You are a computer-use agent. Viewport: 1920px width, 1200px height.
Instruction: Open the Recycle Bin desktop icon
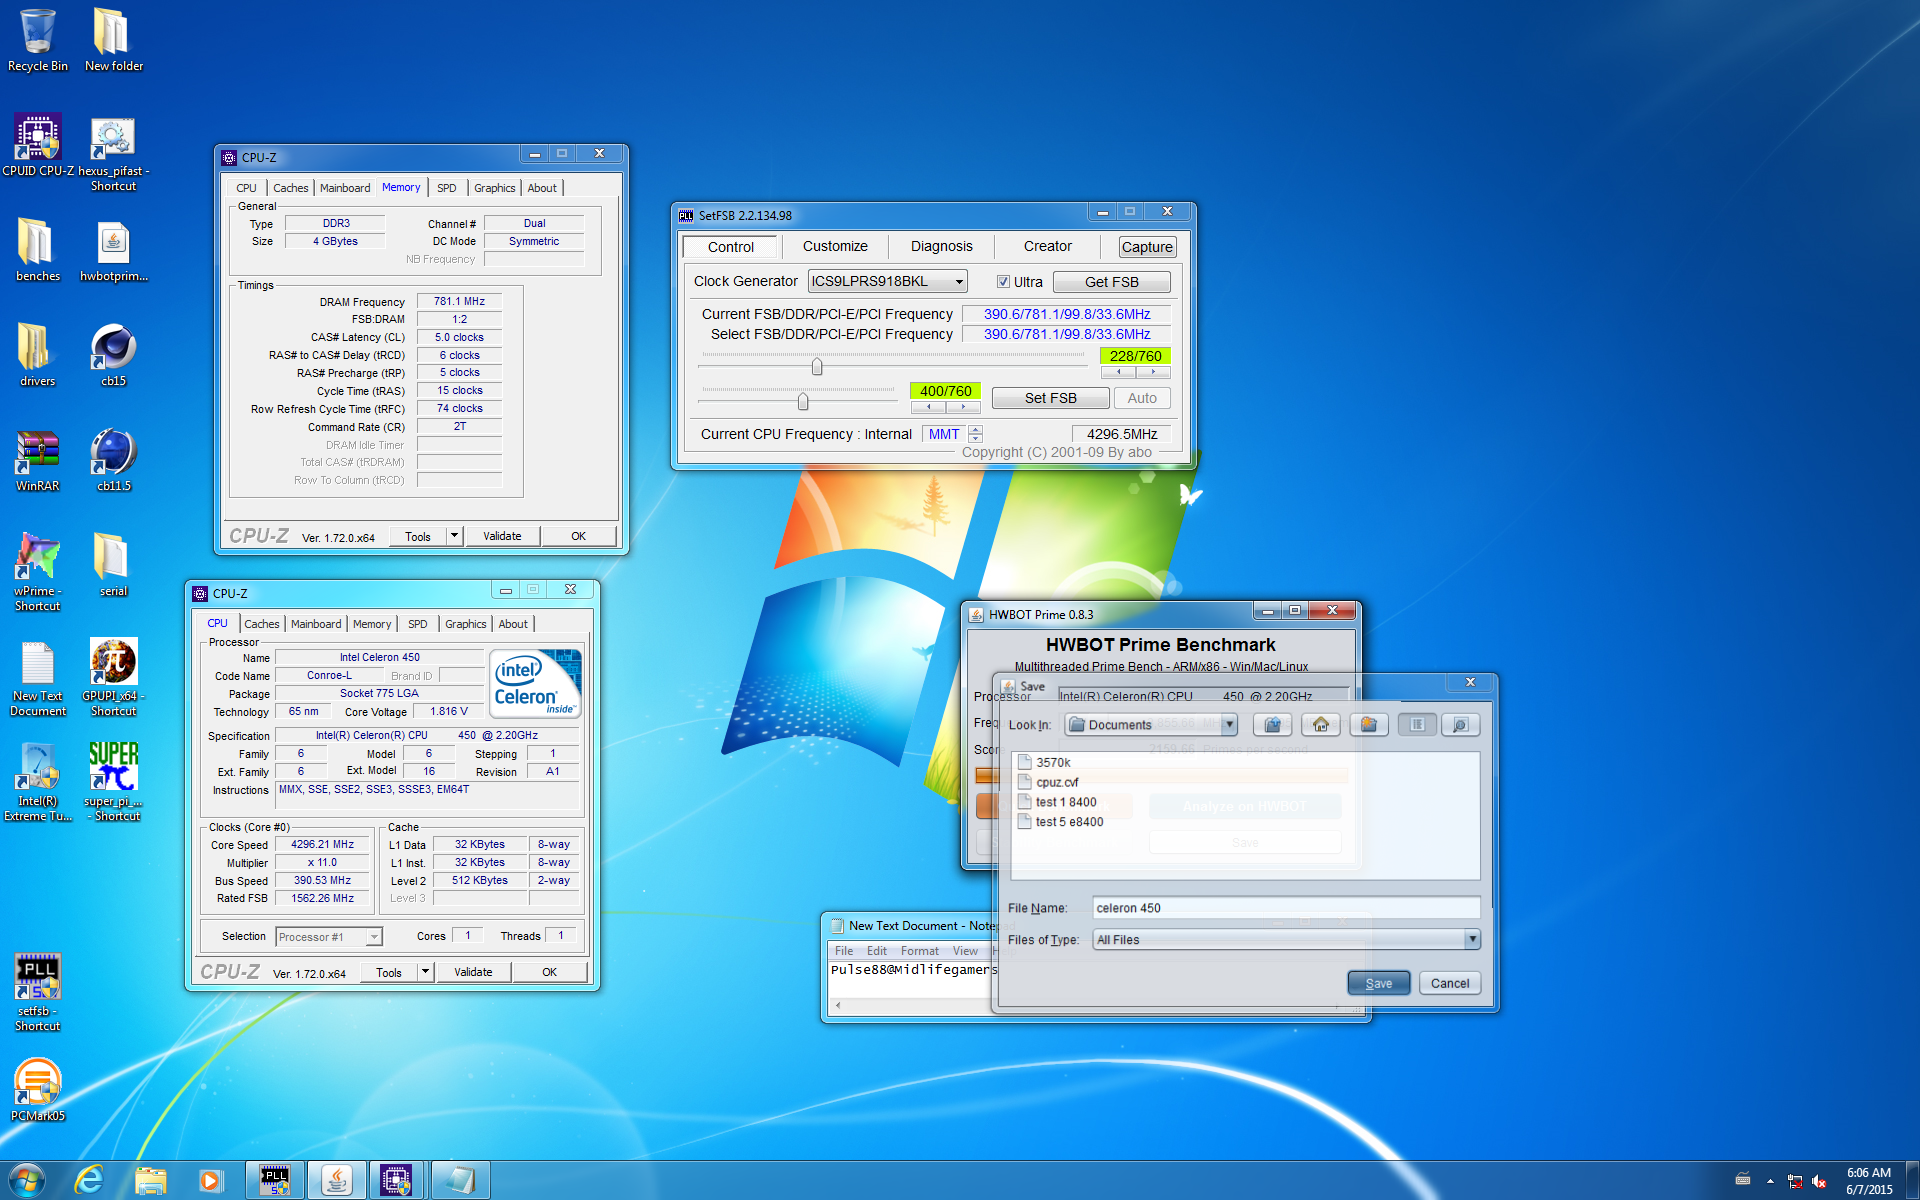[x=38, y=40]
